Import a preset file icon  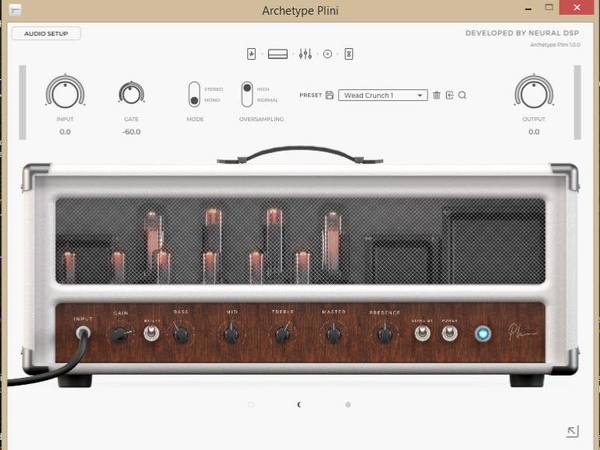point(450,95)
